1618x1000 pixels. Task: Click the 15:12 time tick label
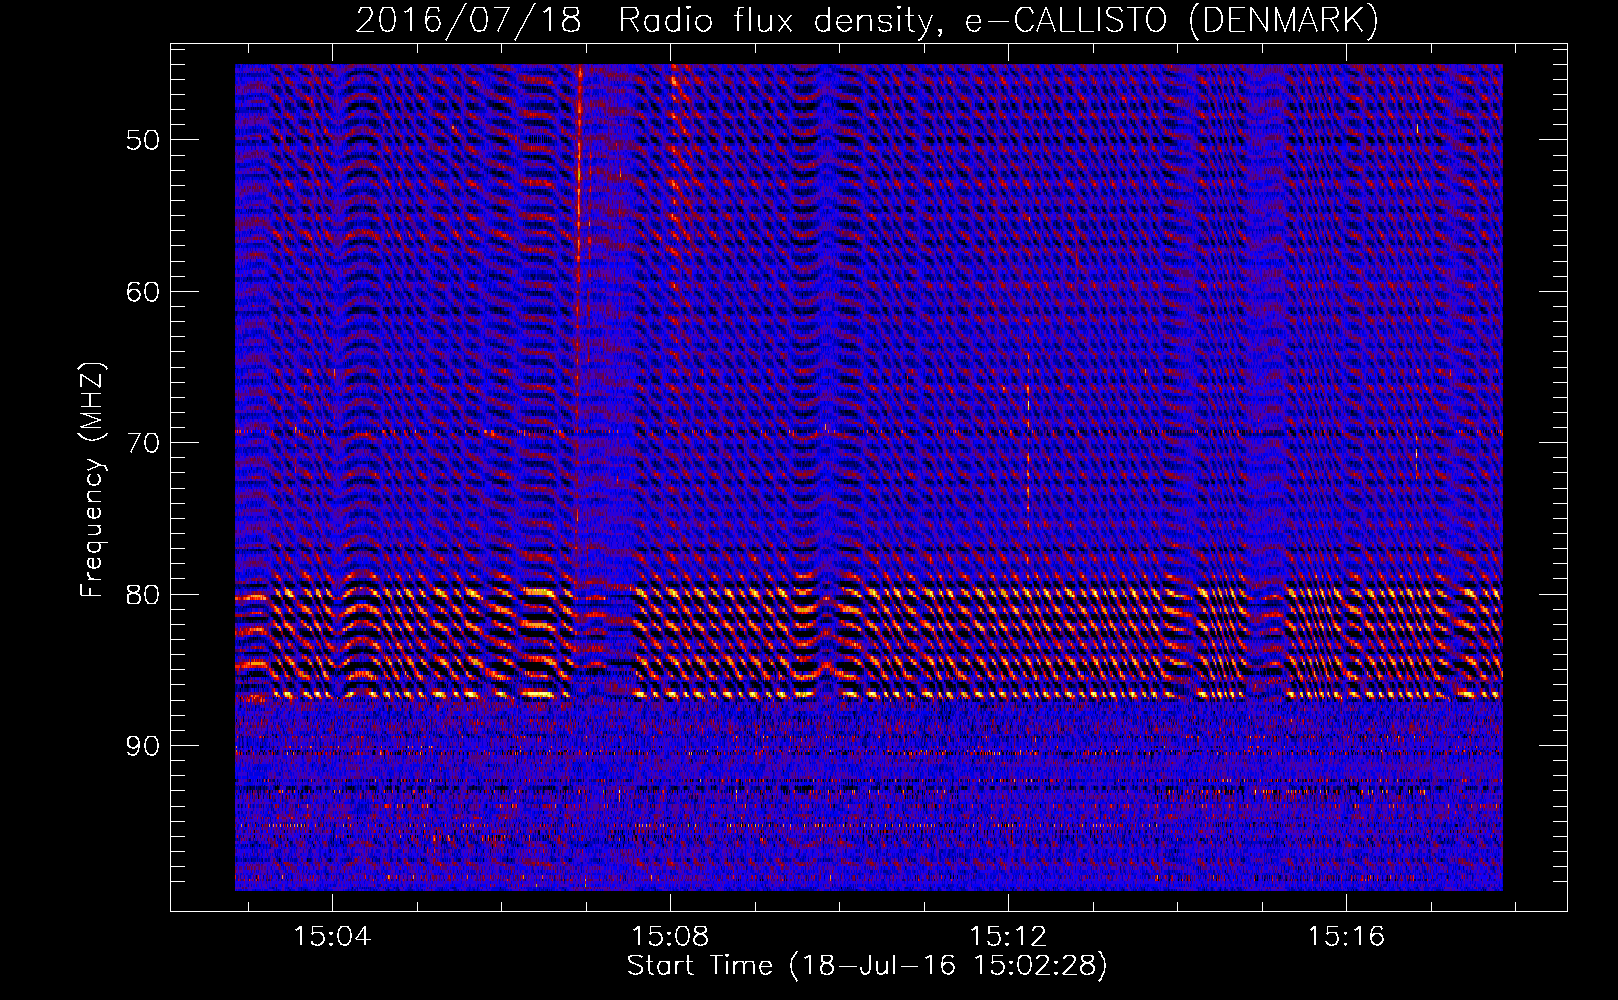click(x=1008, y=936)
